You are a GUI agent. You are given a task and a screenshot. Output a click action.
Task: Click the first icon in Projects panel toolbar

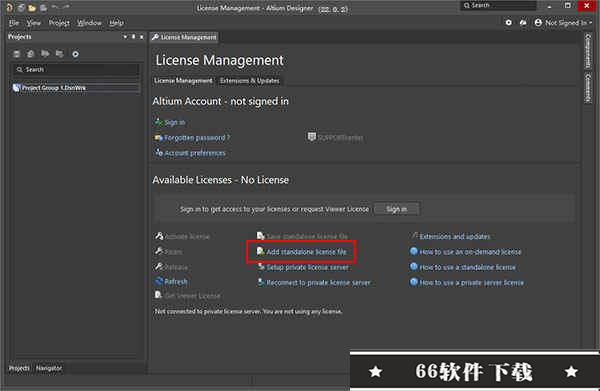tap(16, 54)
